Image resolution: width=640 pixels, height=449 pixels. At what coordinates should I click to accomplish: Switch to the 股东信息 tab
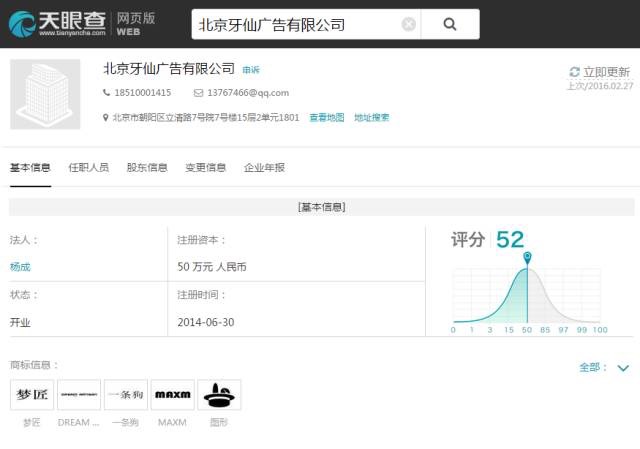(x=147, y=168)
